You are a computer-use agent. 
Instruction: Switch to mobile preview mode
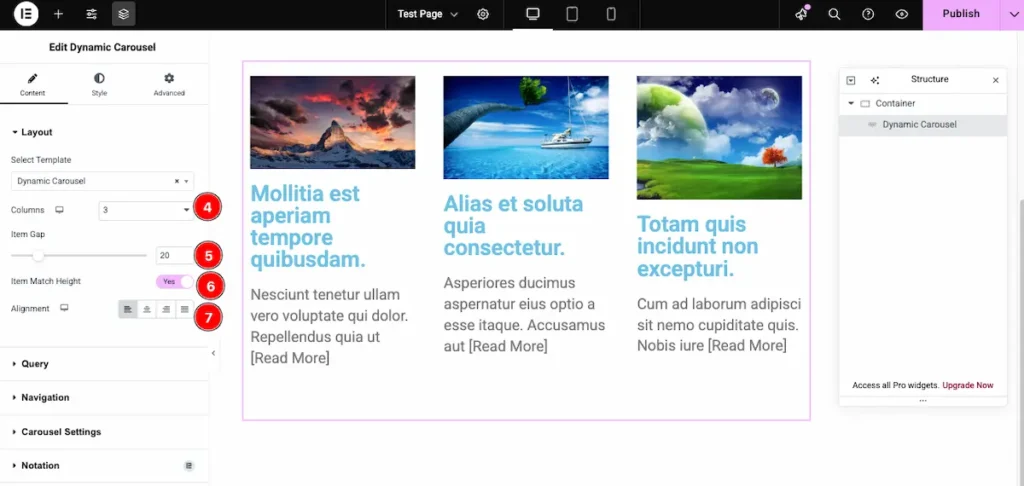tap(610, 14)
